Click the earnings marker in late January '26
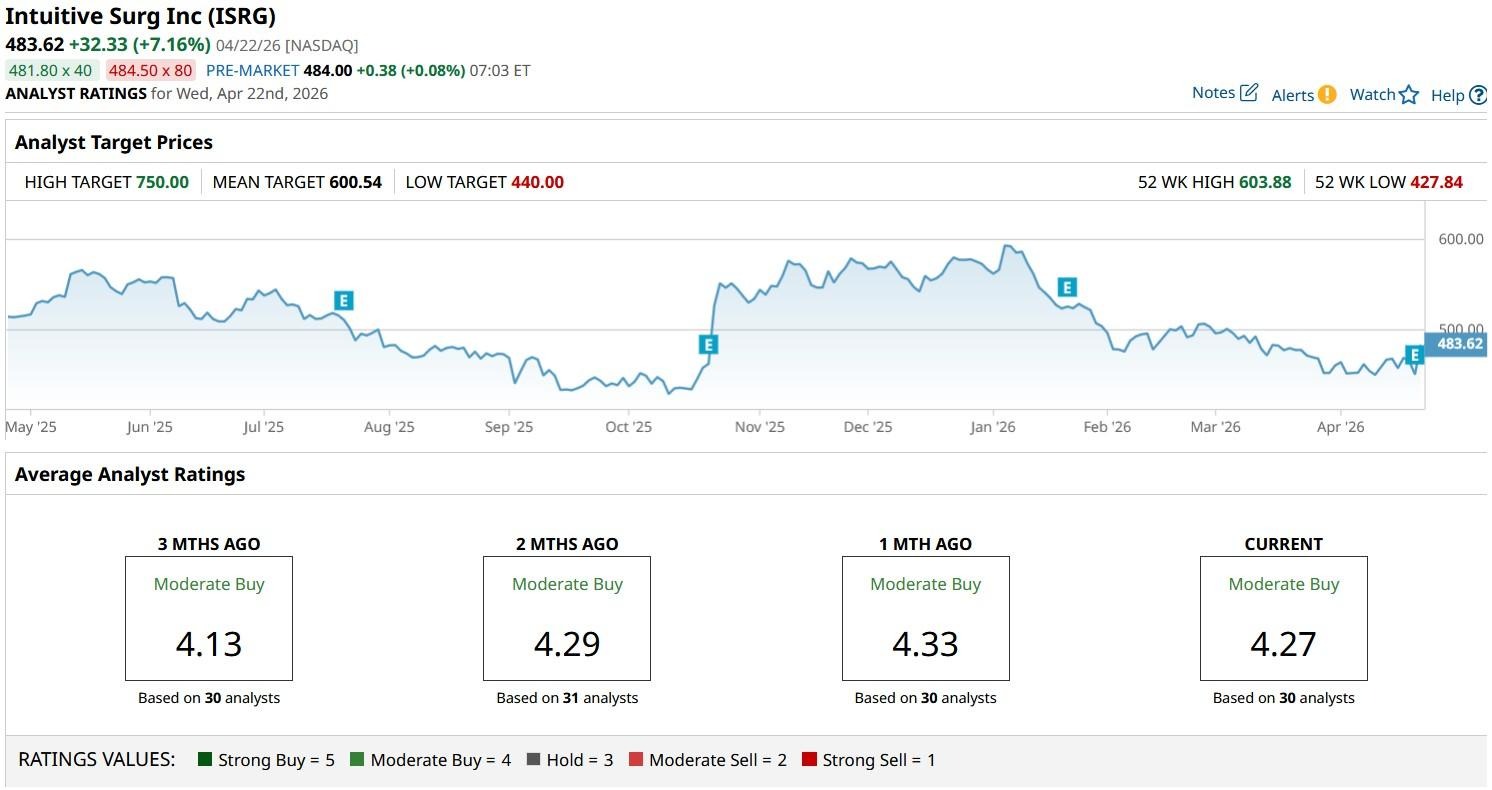1492x790 pixels. pyautogui.click(x=1067, y=288)
